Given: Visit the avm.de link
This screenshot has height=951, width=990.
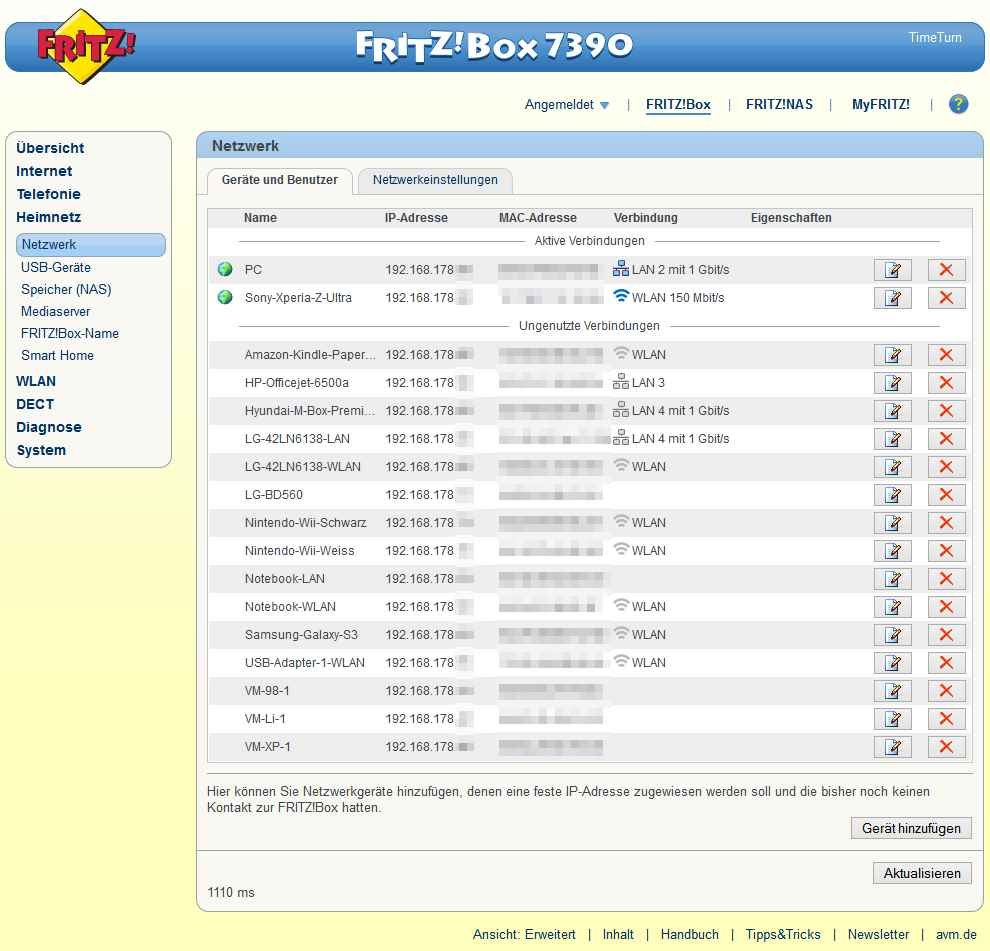Looking at the screenshot, I should pos(956,935).
